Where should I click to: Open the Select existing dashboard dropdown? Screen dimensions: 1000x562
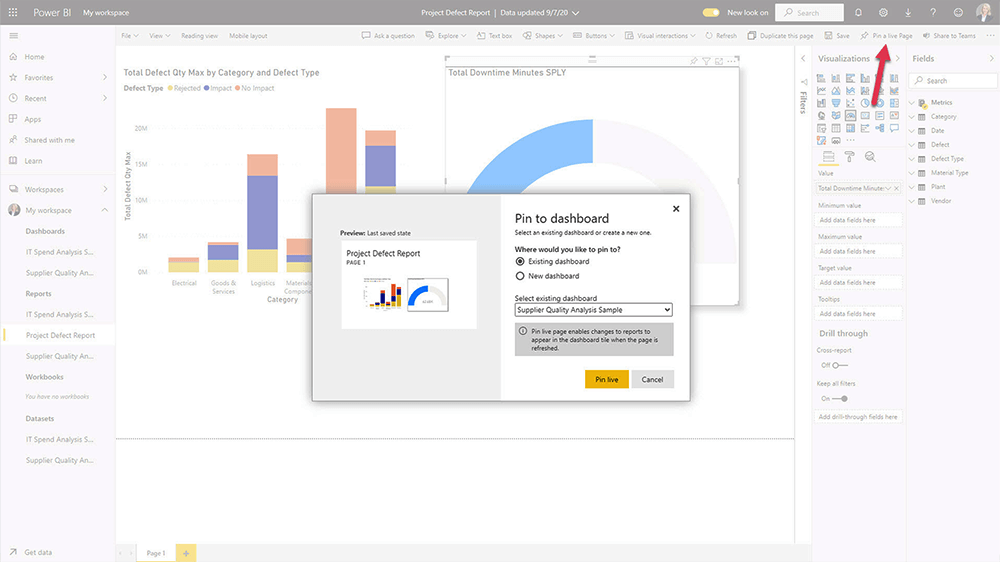click(593, 310)
